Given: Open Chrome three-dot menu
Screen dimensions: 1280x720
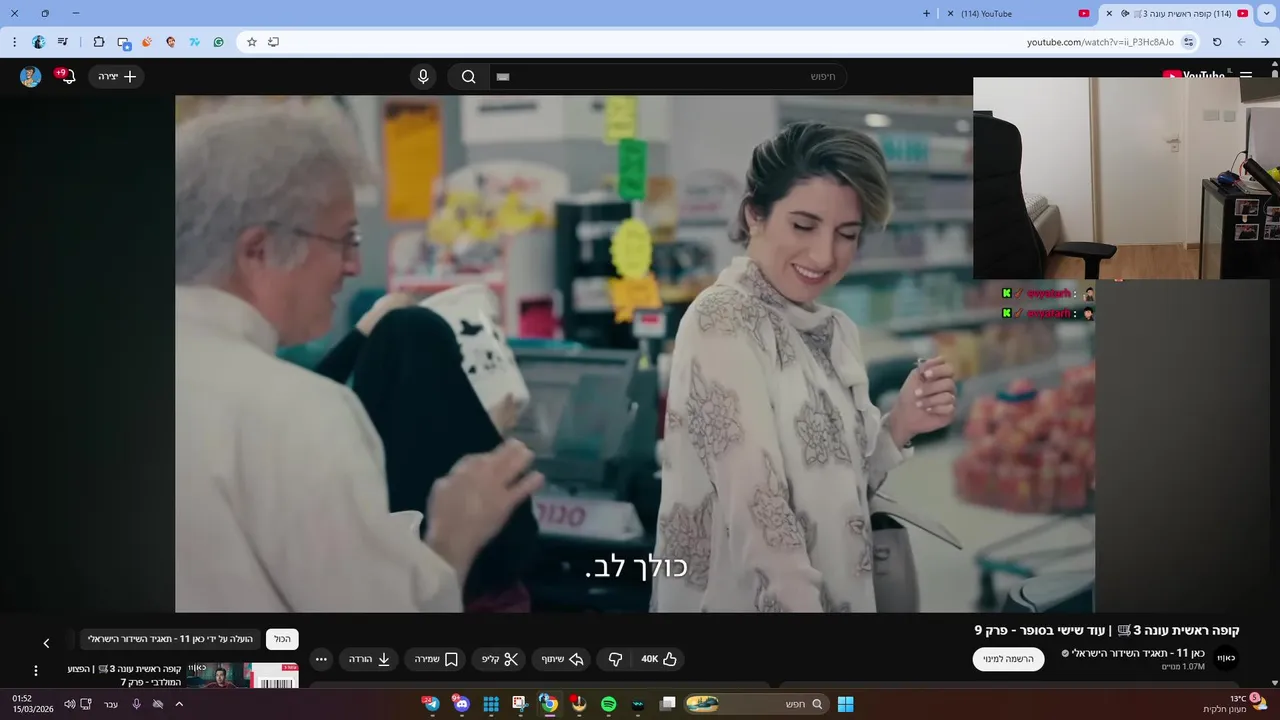Looking at the screenshot, I should coord(14,42).
